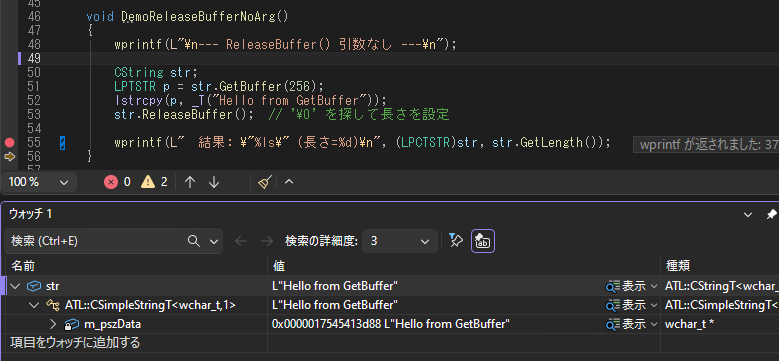Image resolution: width=779 pixels, height=361 pixels.
Task: Toggle the pinned-properties filter icon
Action: click(456, 241)
